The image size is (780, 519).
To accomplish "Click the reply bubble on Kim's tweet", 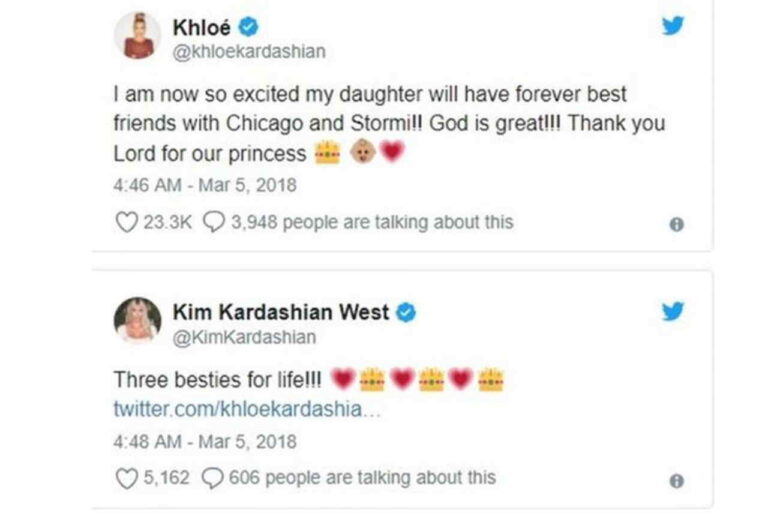I will click(x=214, y=478).
